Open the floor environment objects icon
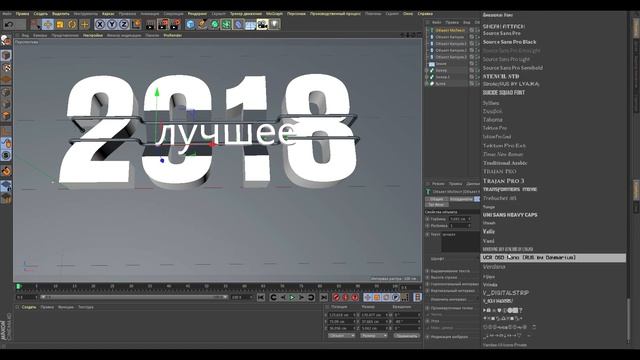The height and width of the screenshot is (360, 640). pos(250,24)
